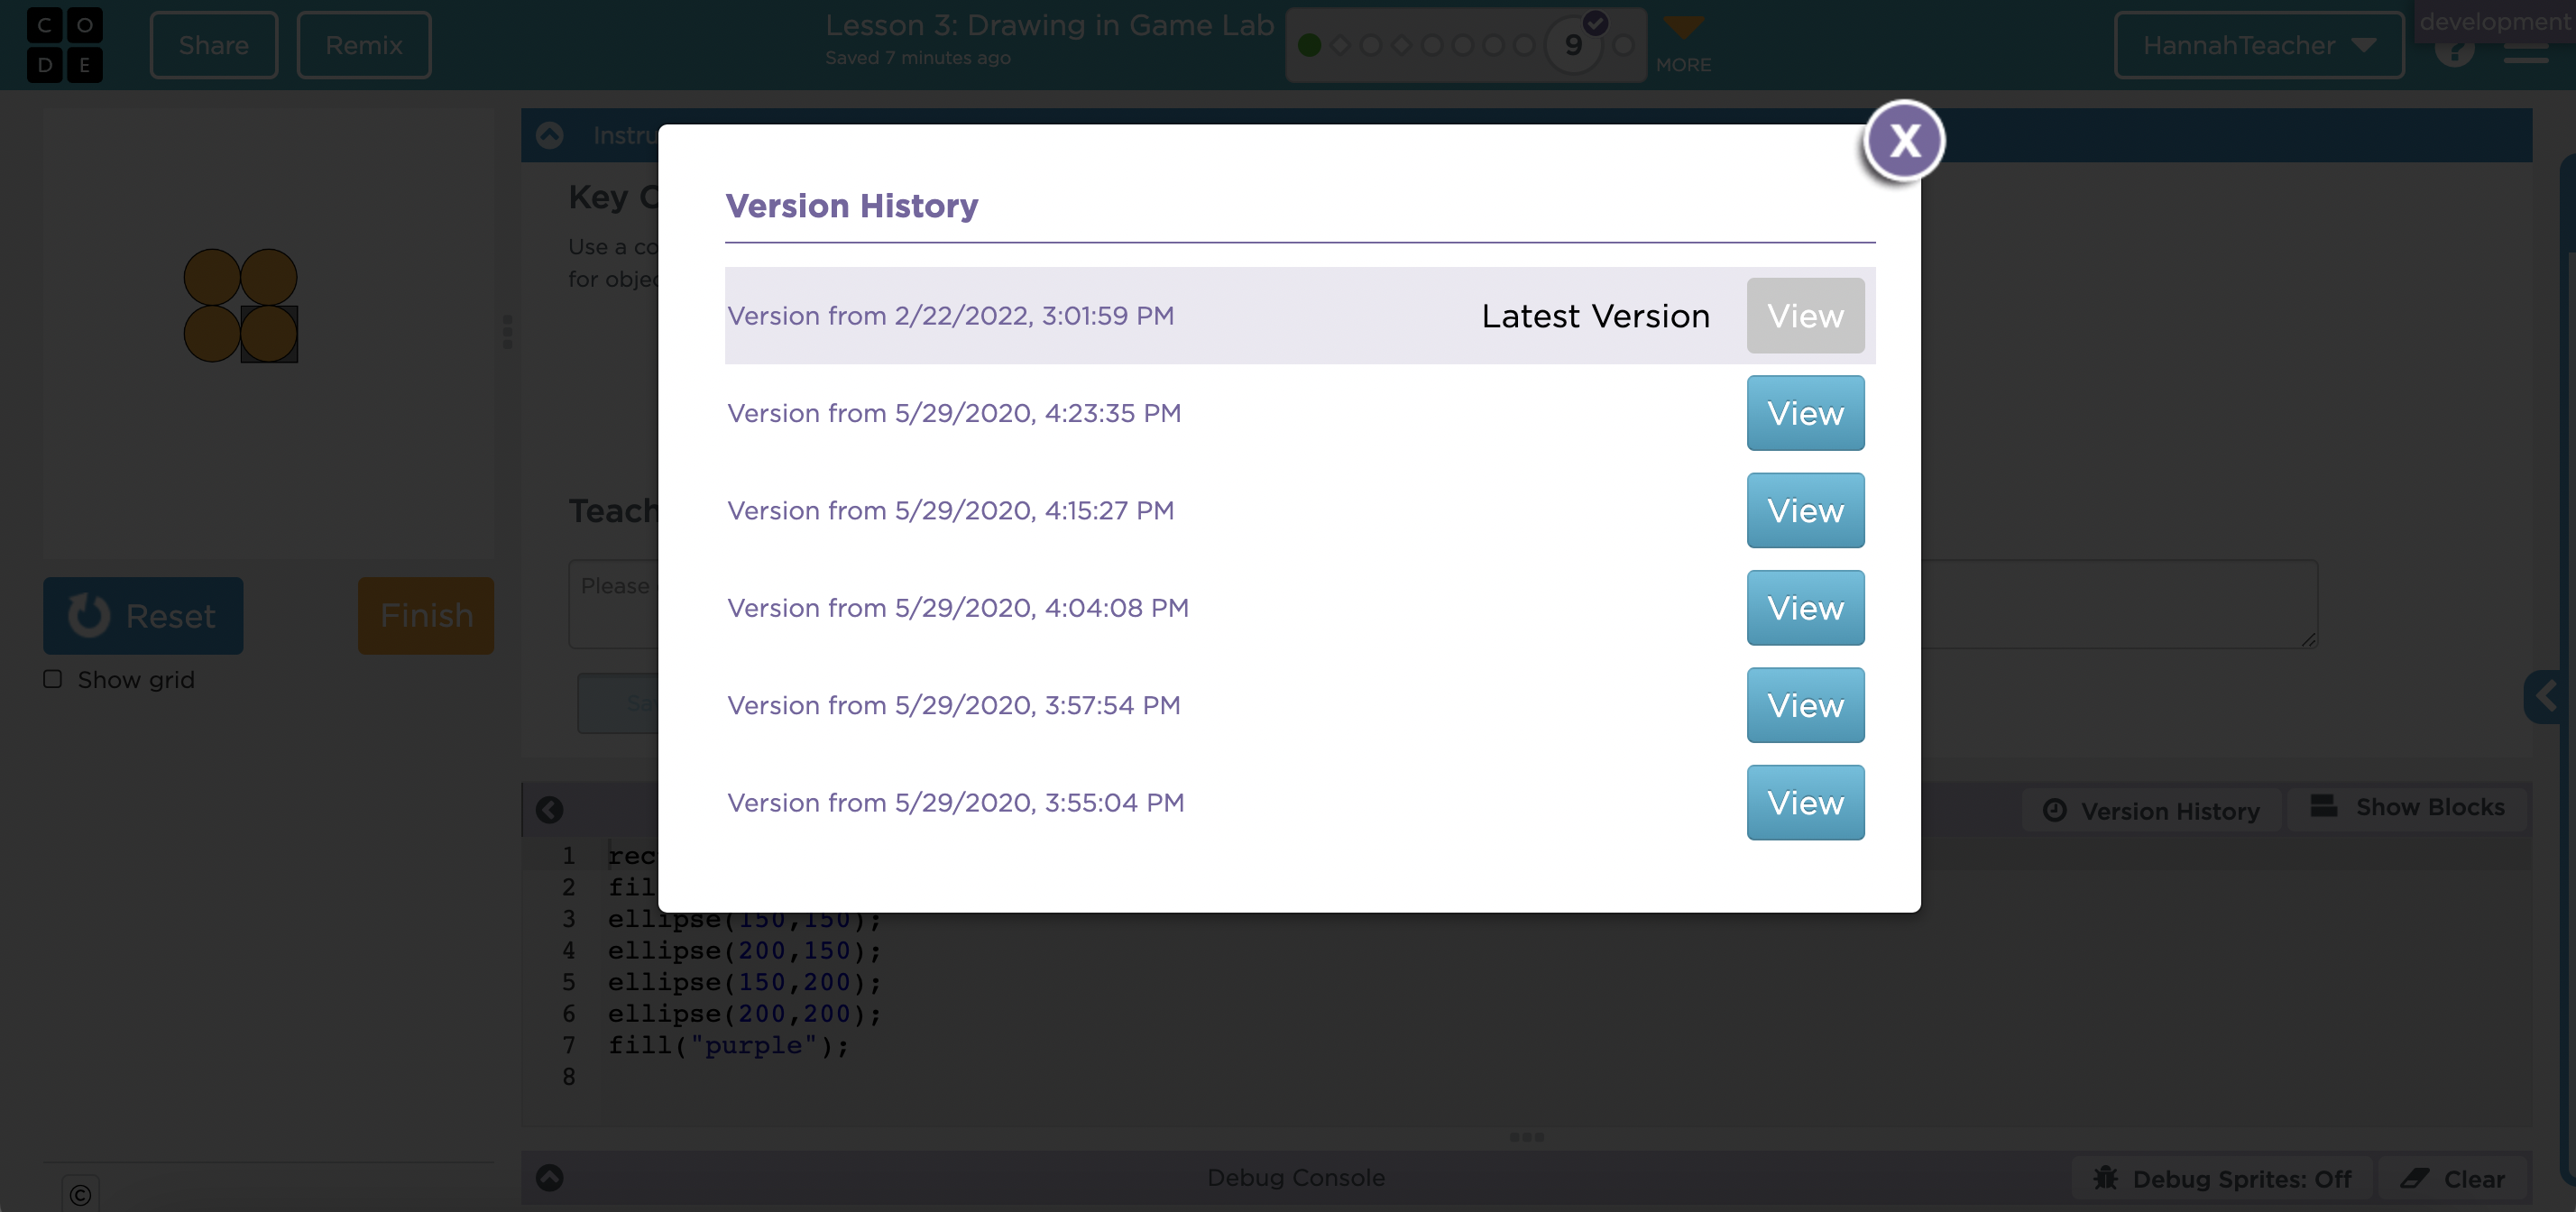The height and width of the screenshot is (1212, 2576).
Task: View the 5/29/2020, 3:55:04 PM version
Action: coord(1805,803)
